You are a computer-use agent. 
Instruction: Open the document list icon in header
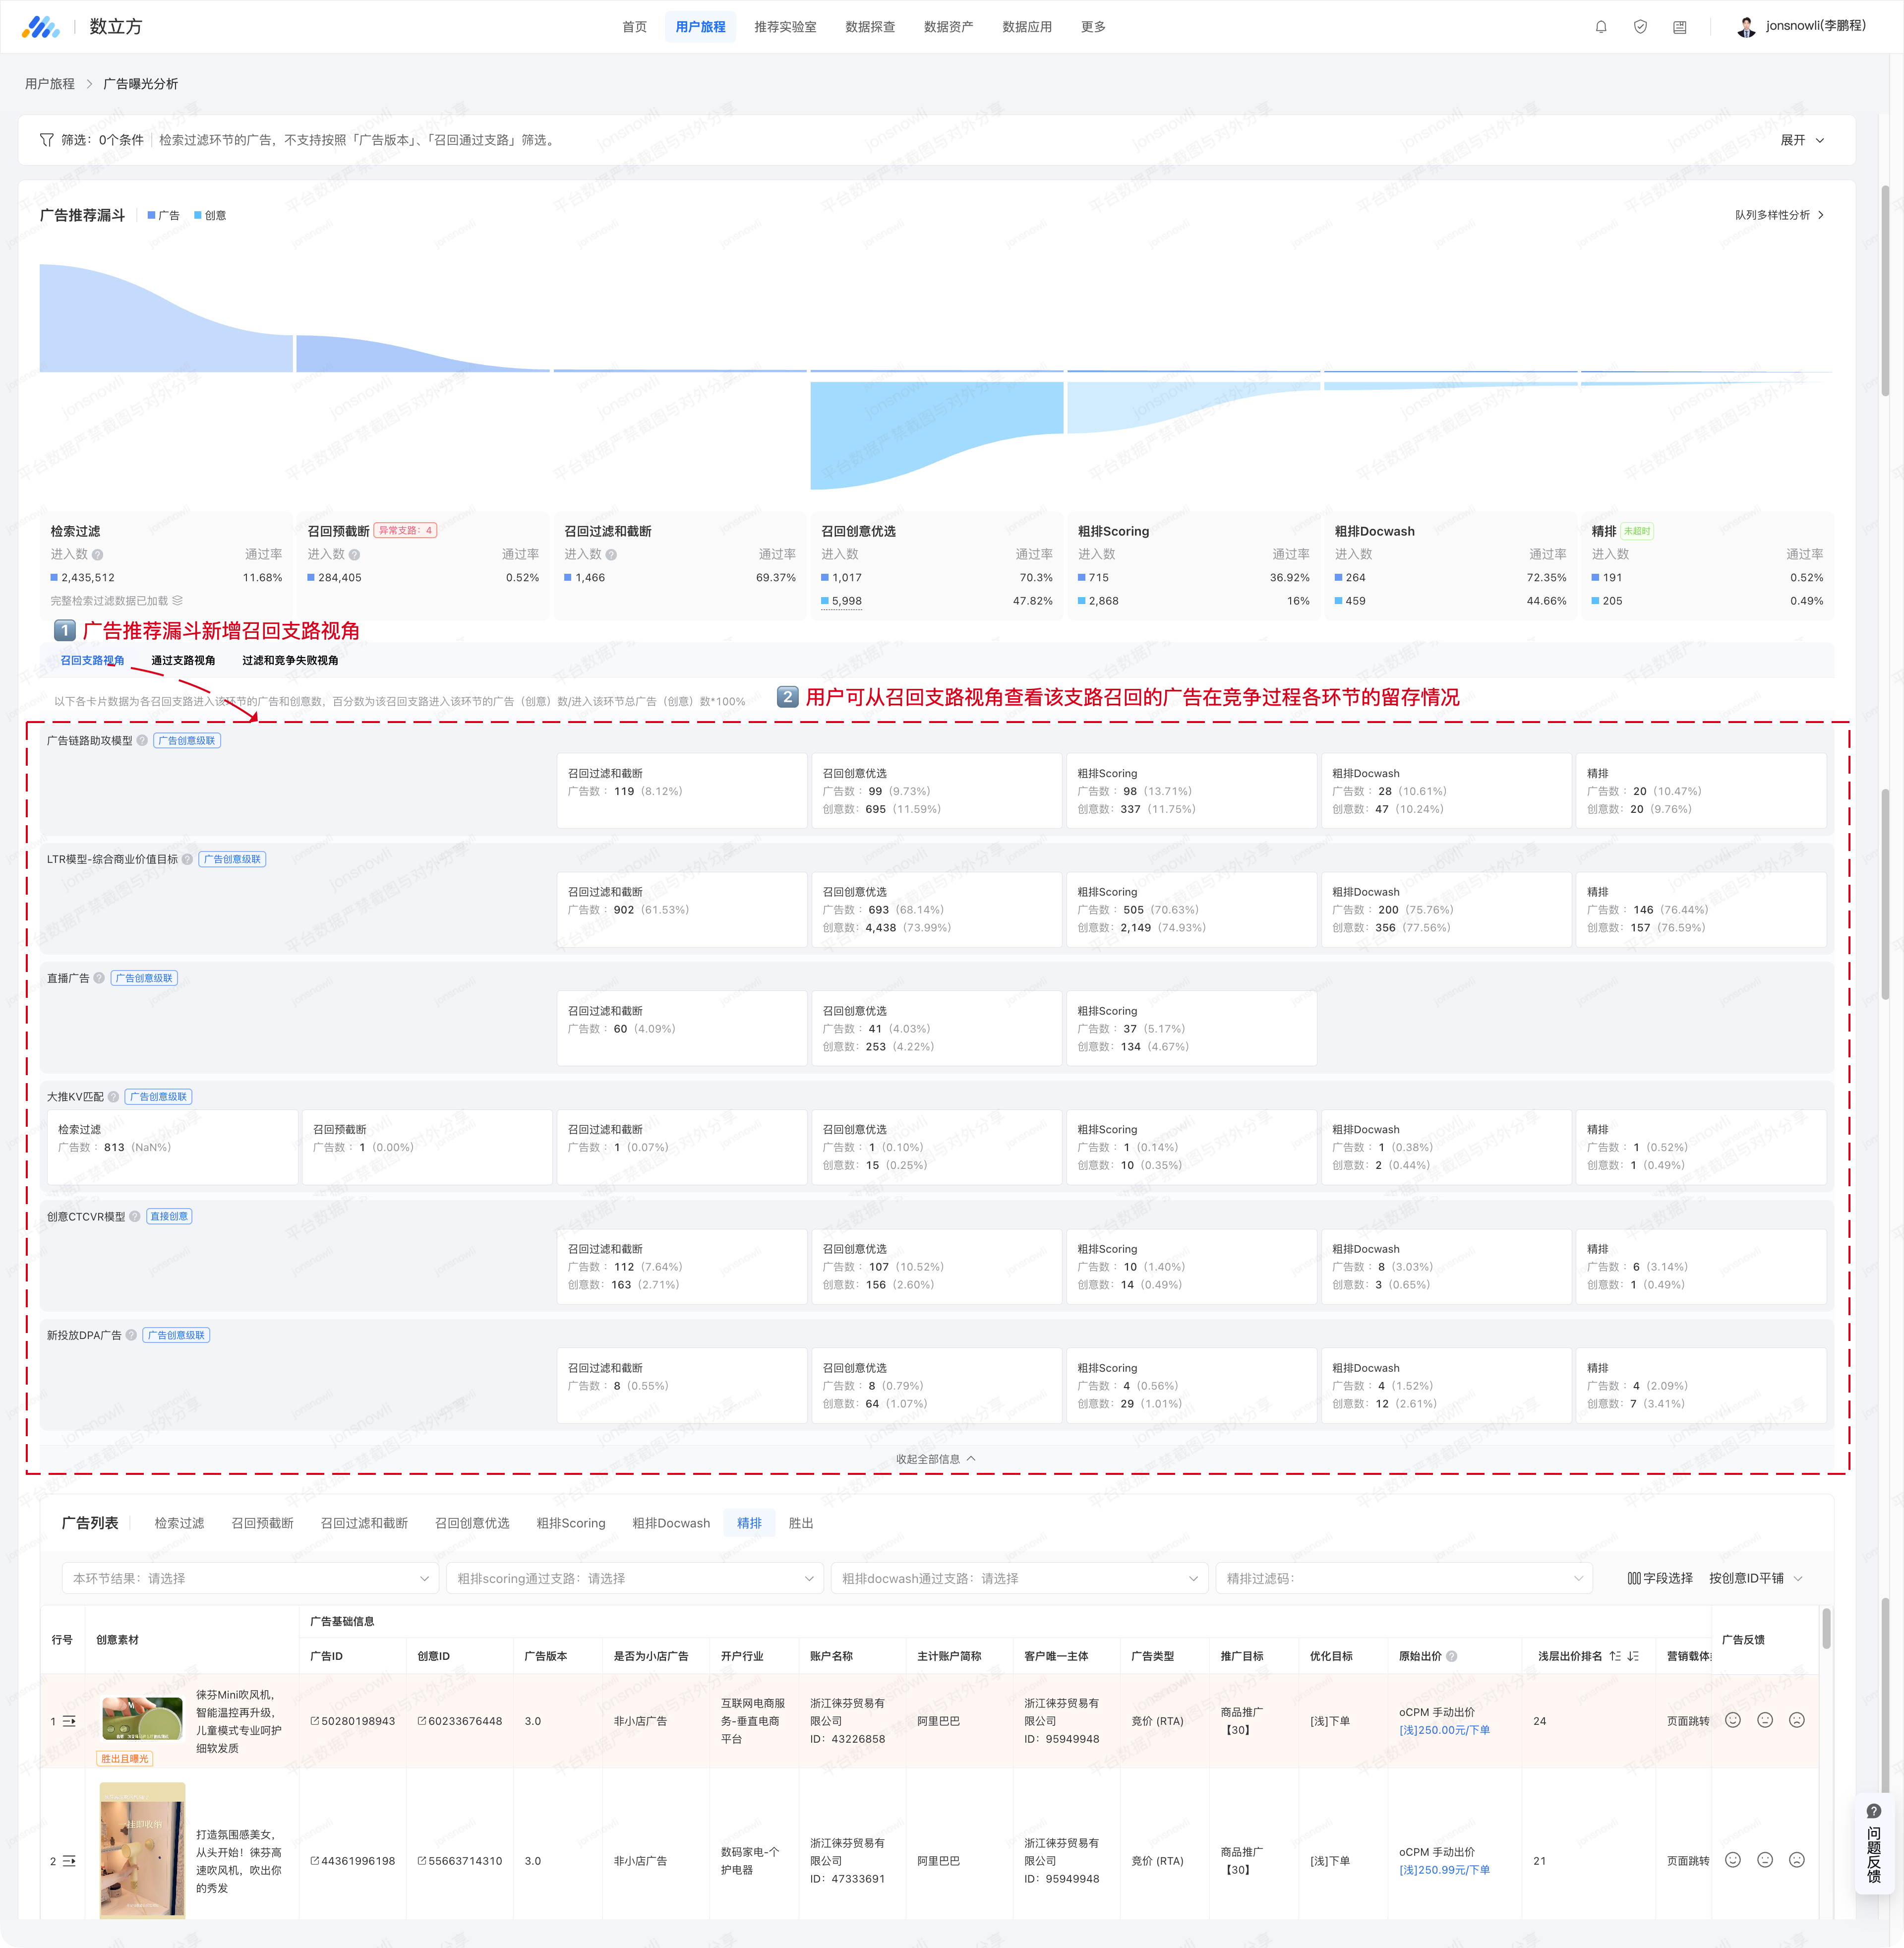(x=1679, y=27)
